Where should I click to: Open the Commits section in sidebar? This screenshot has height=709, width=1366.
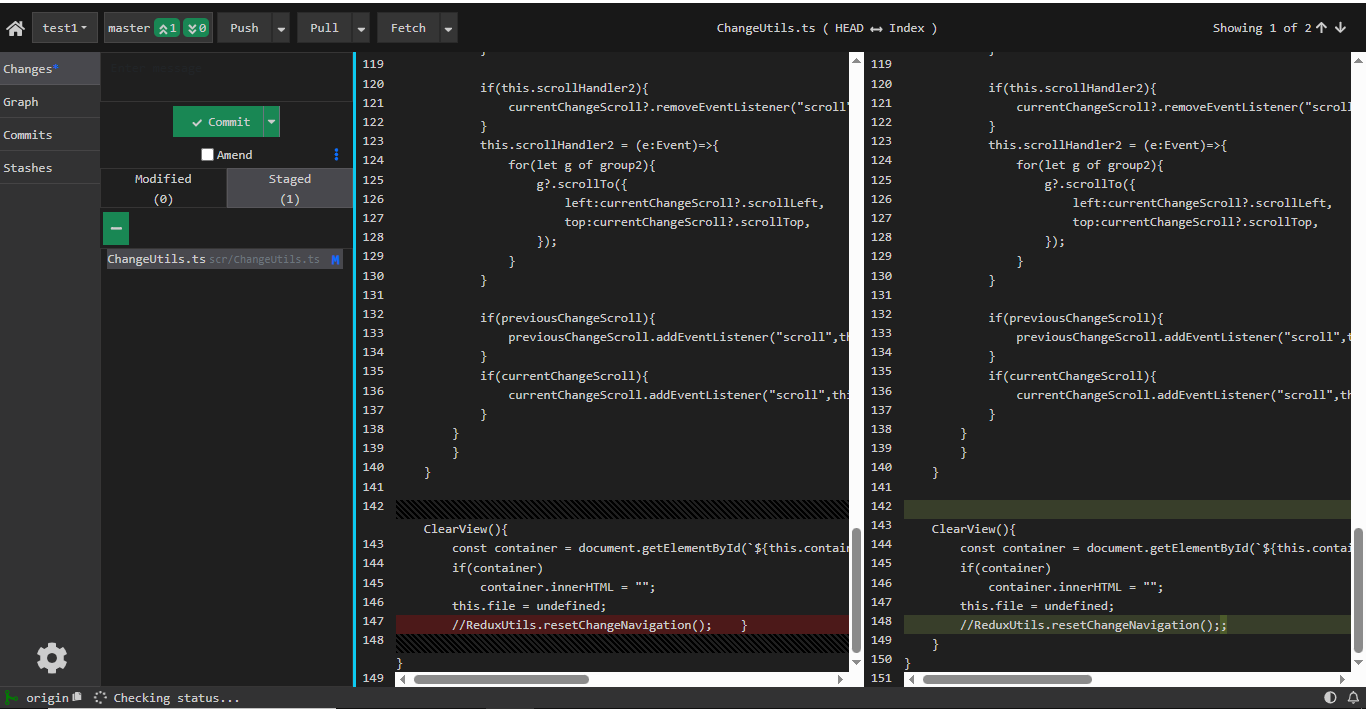point(50,135)
